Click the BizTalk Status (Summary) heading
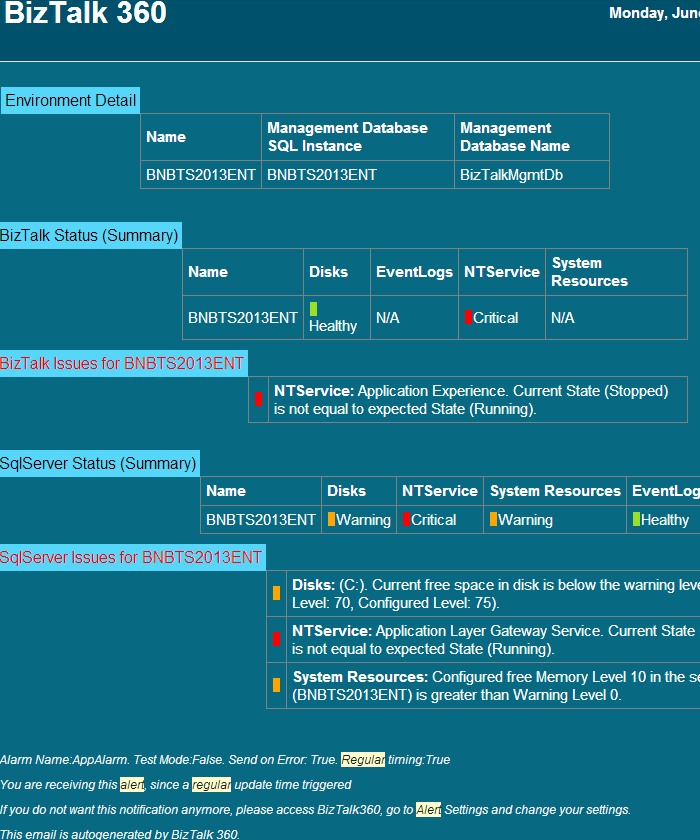 tap(90, 235)
